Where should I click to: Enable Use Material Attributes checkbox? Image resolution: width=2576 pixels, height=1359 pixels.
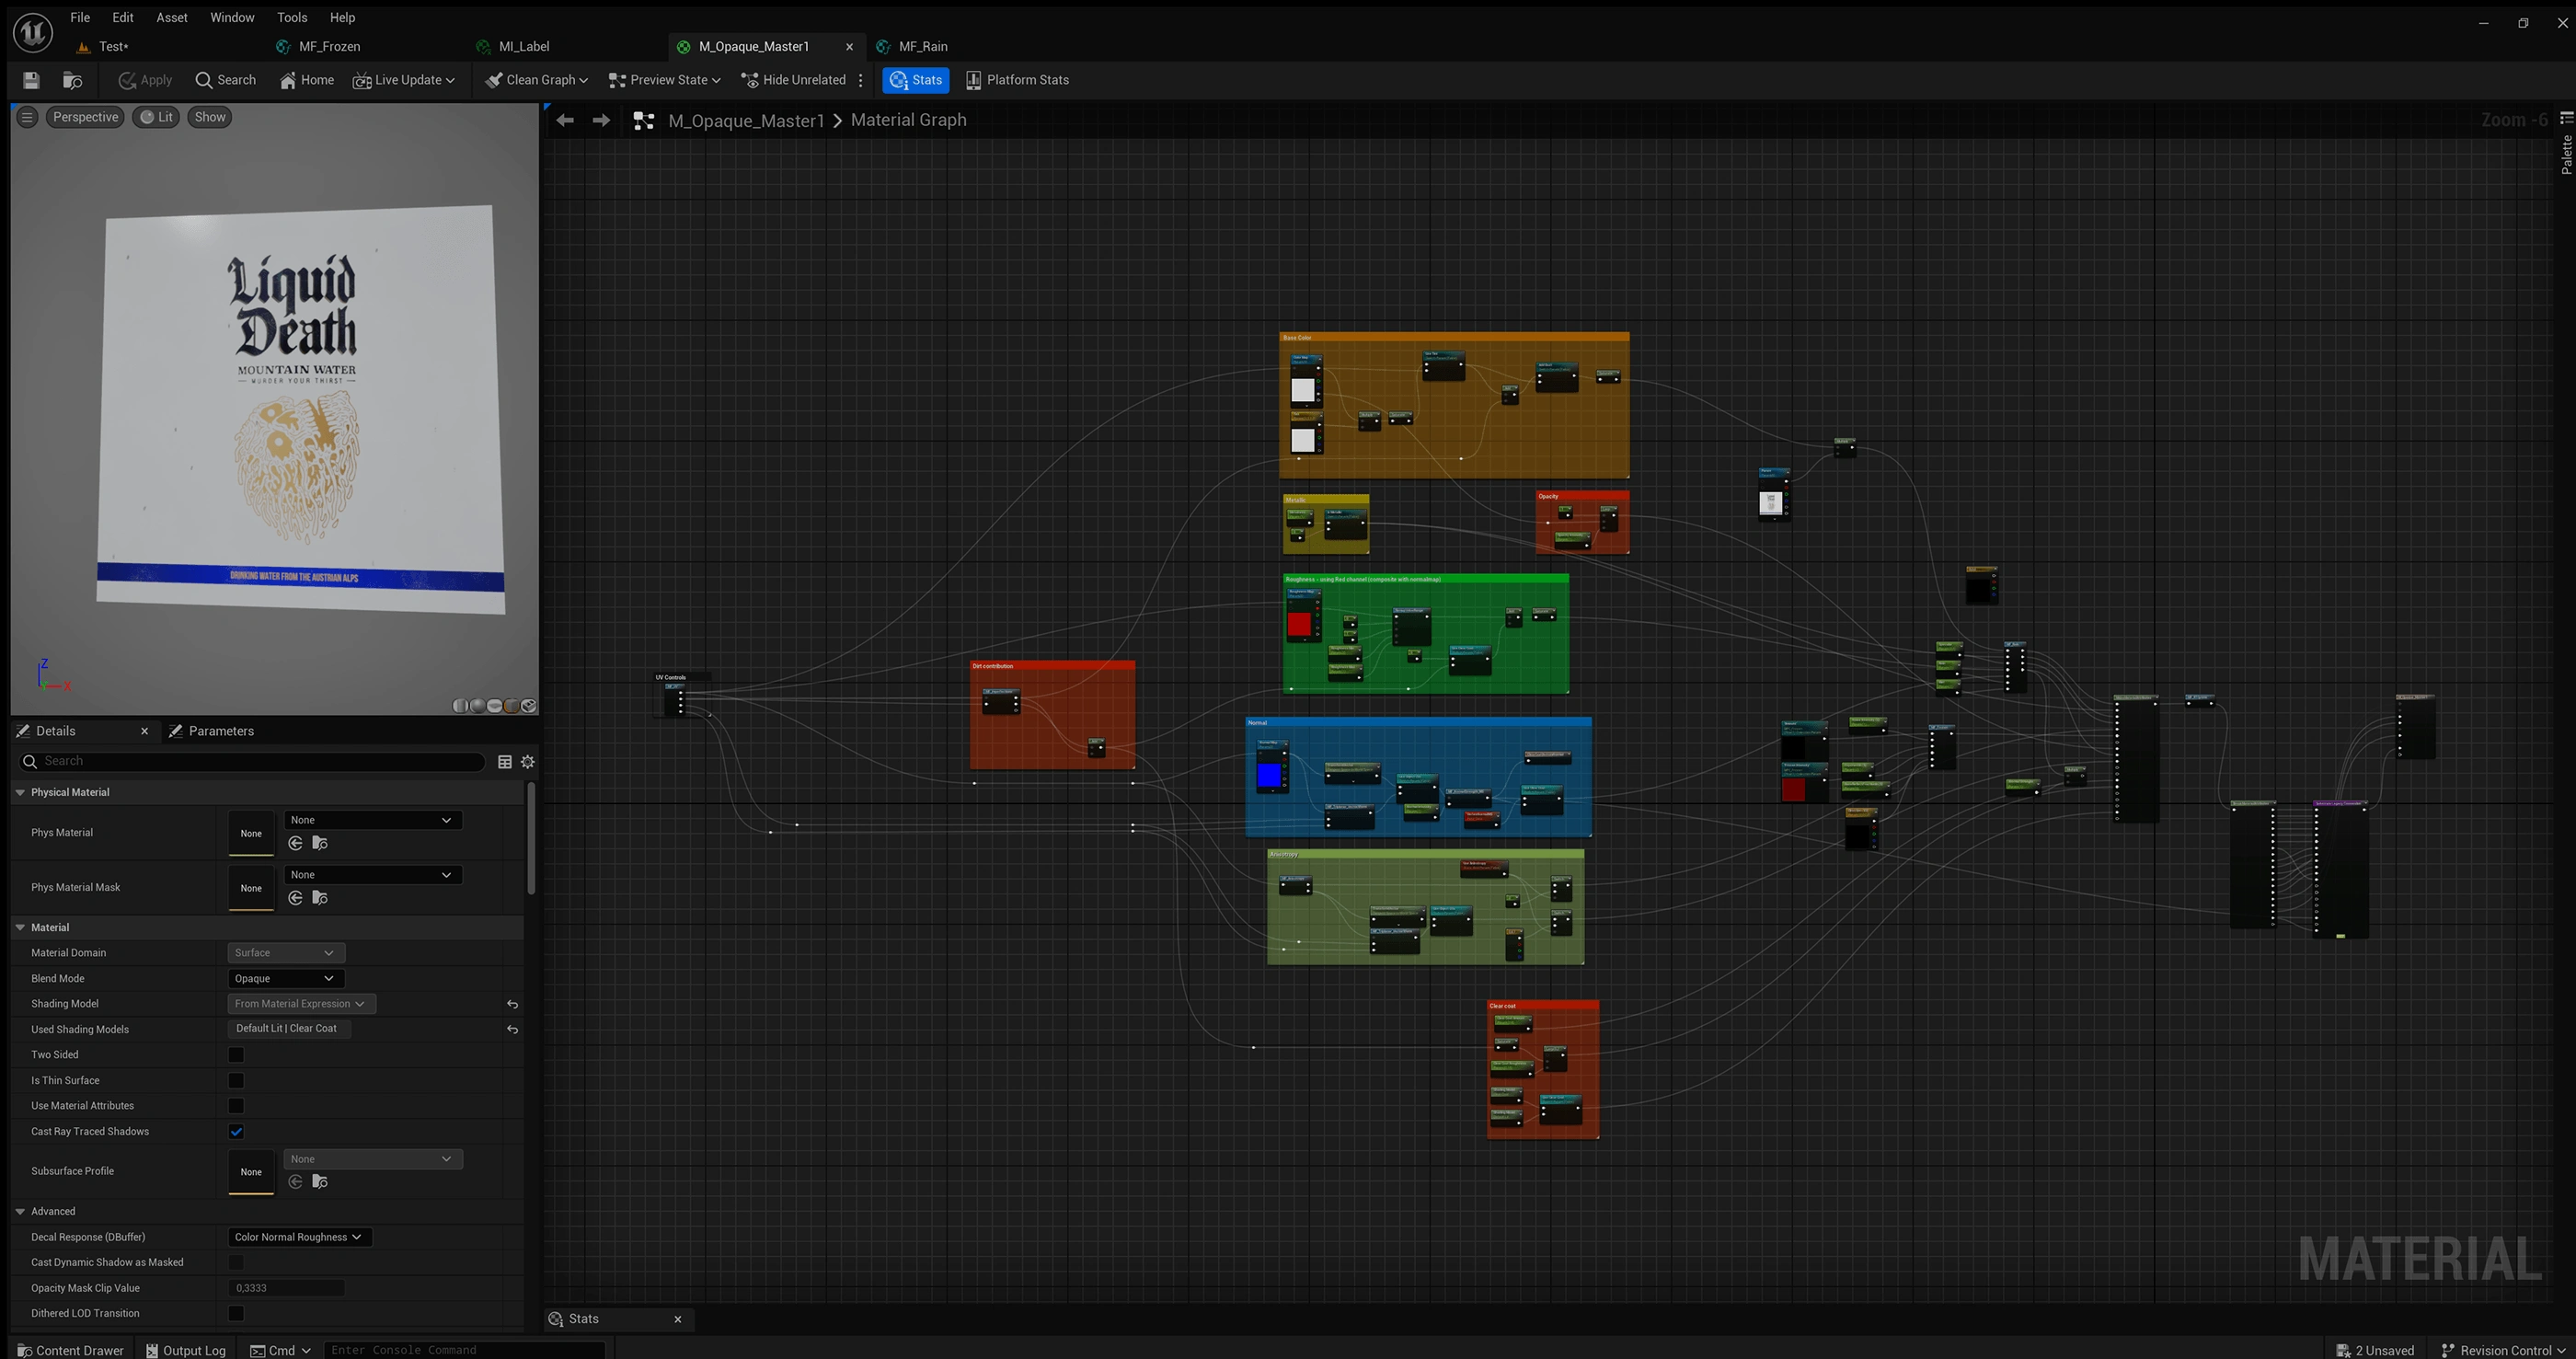pyautogui.click(x=236, y=1106)
